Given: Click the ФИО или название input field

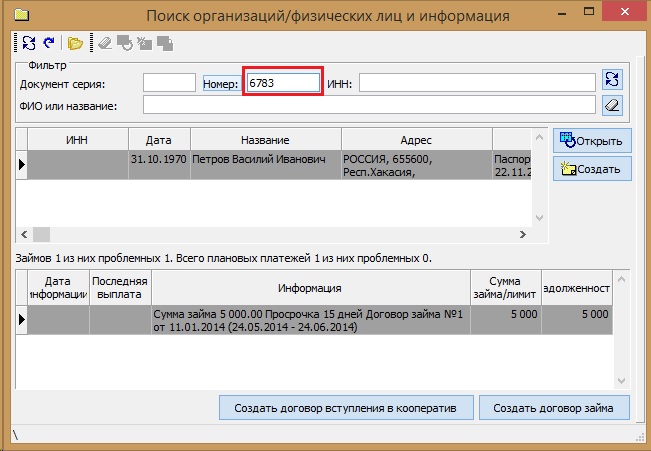Looking at the screenshot, I should click(x=370, y=105).
